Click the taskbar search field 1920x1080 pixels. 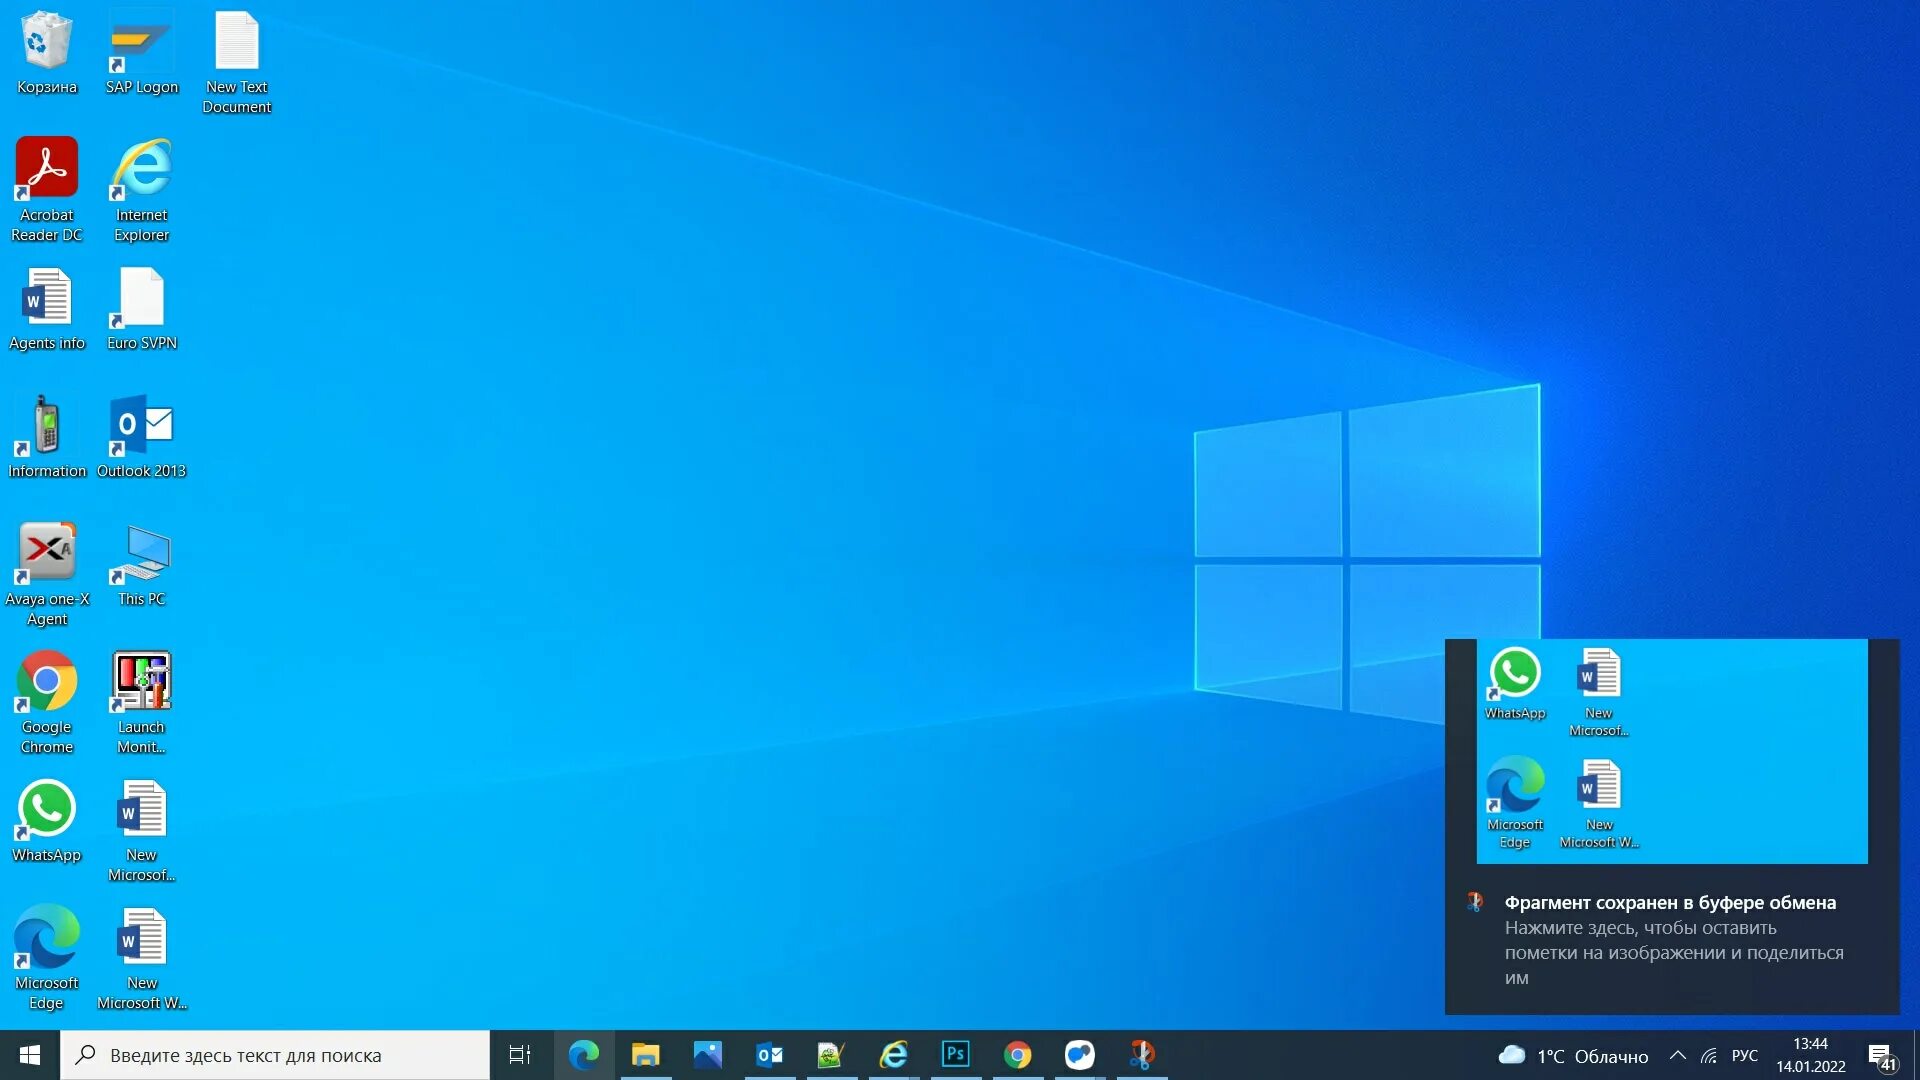[275, 1055]
